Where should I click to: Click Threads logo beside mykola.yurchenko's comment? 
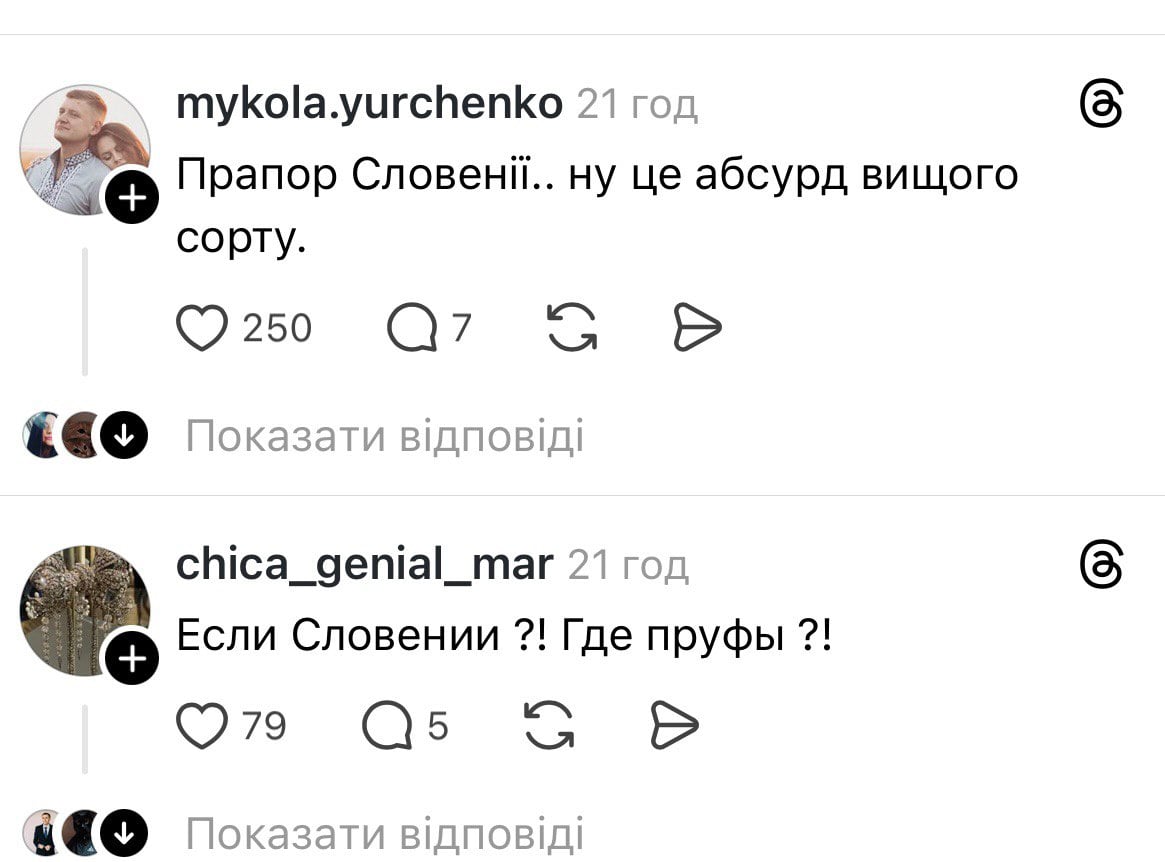tap(1103, 104)
